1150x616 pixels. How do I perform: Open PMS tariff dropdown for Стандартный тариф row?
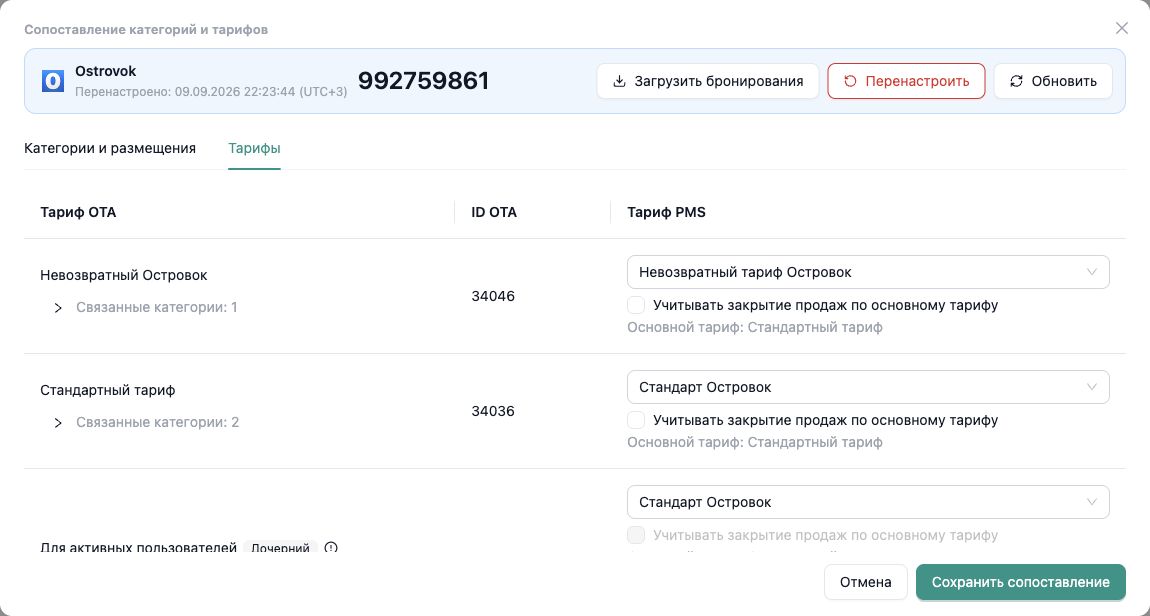868,387
